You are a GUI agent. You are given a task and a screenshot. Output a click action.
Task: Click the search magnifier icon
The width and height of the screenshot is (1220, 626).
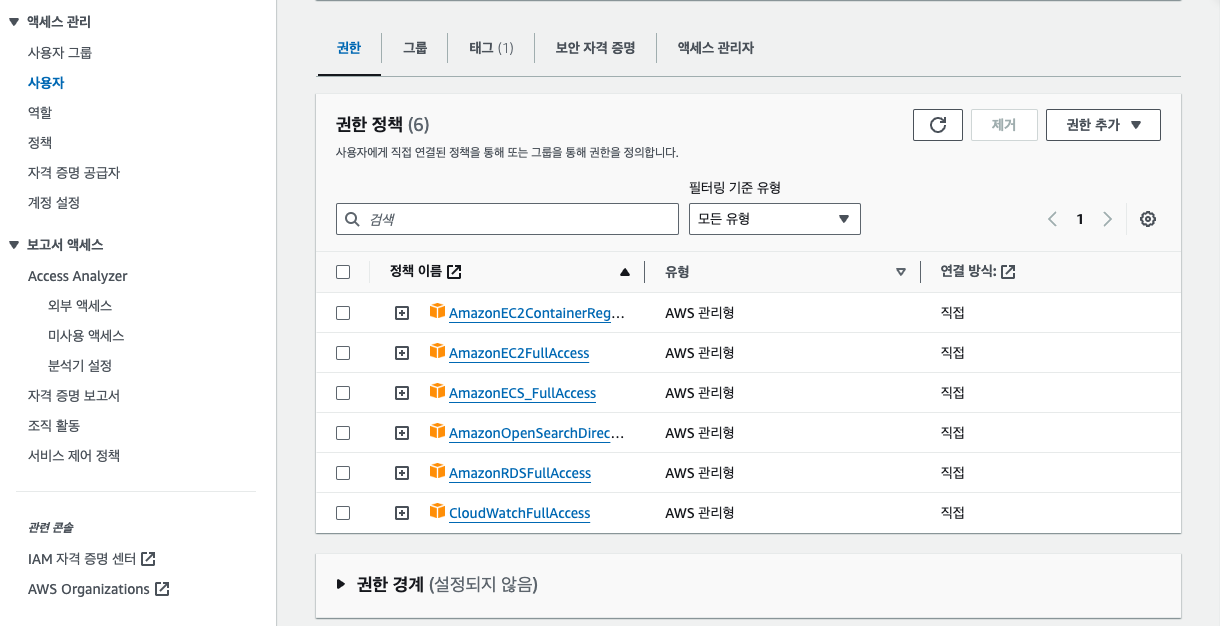coord(352,219)
